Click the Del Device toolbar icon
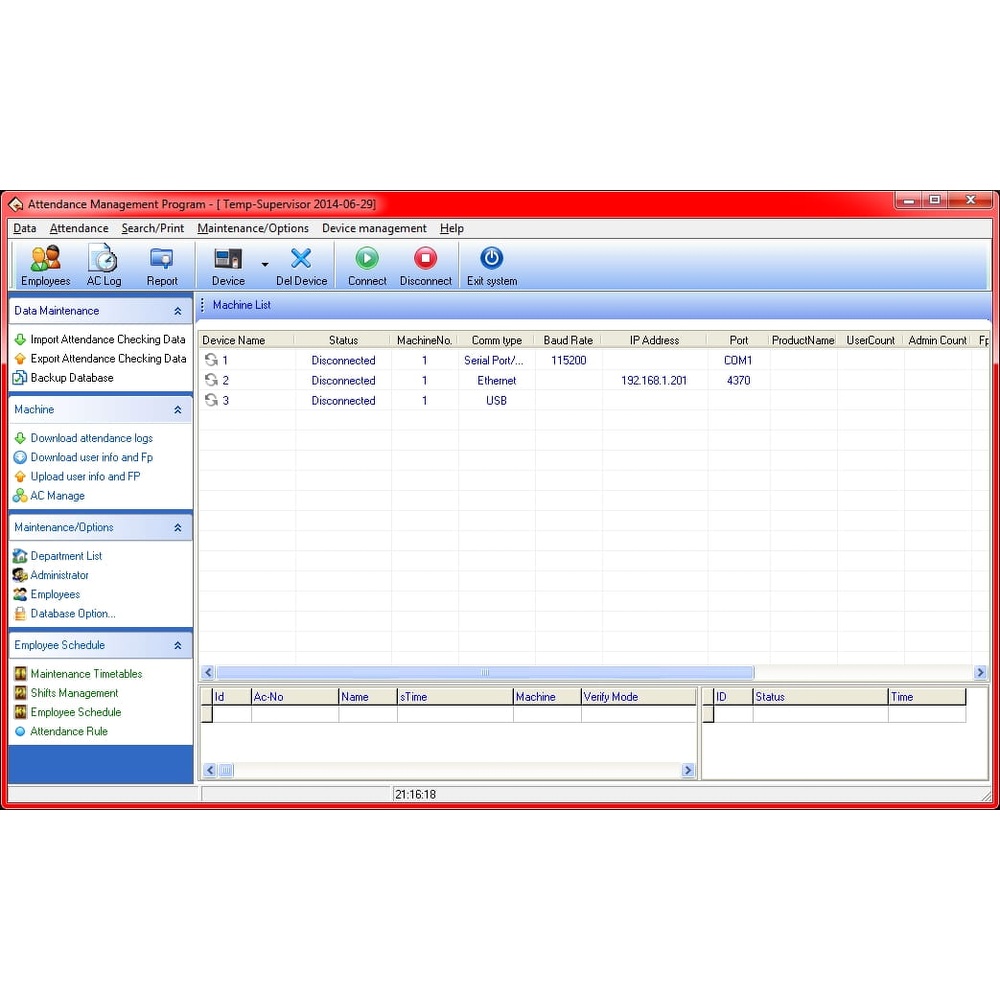 301,263
